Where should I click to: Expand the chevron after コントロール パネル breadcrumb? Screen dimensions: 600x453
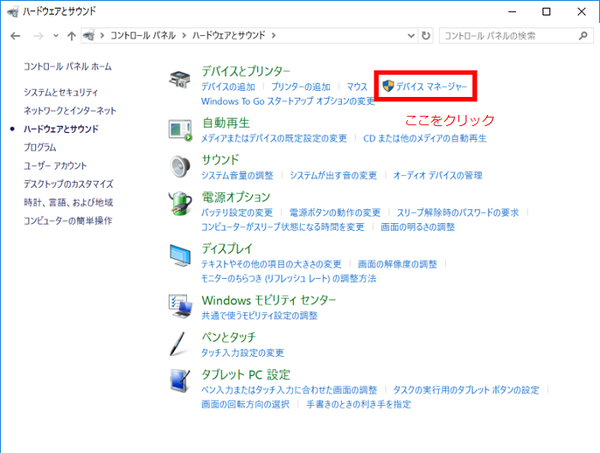tap(184, 36)
